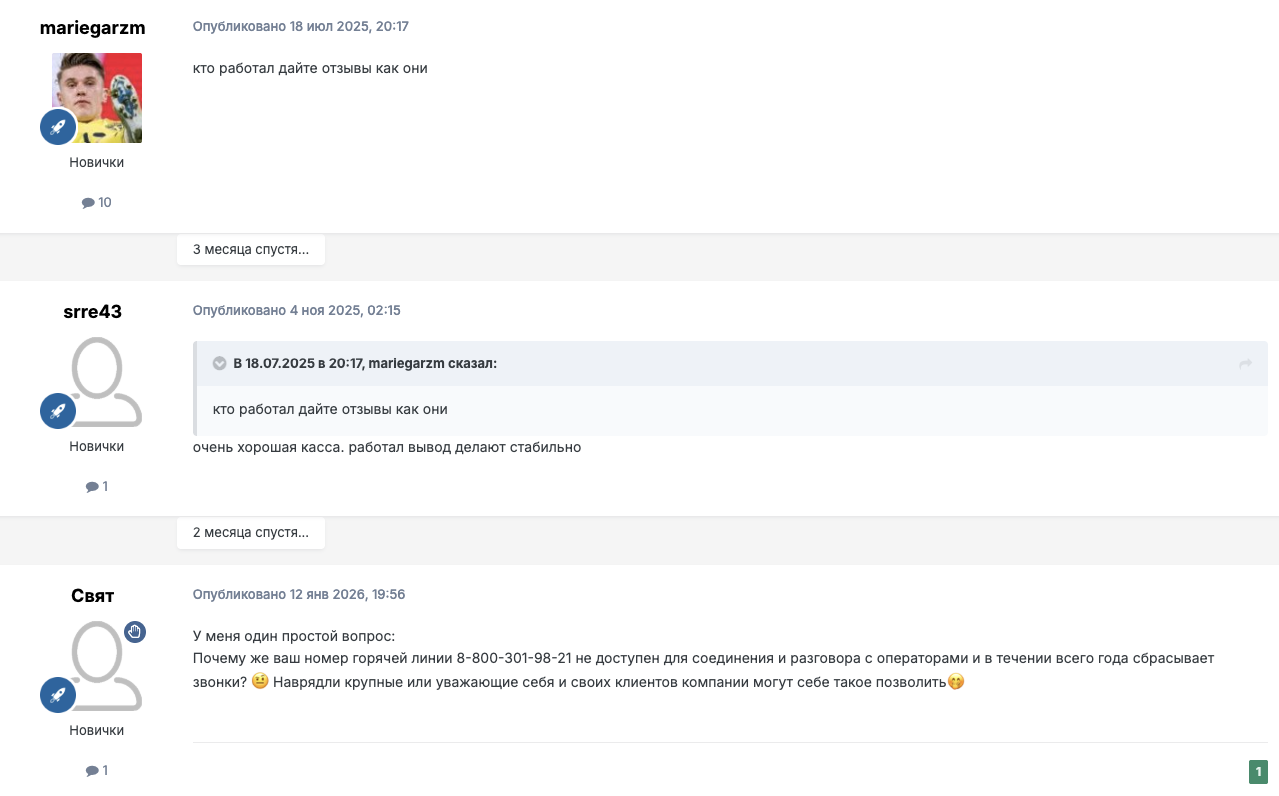
Task: Click the go-to-post arrow in the quote header
Action: point(1245,364)
